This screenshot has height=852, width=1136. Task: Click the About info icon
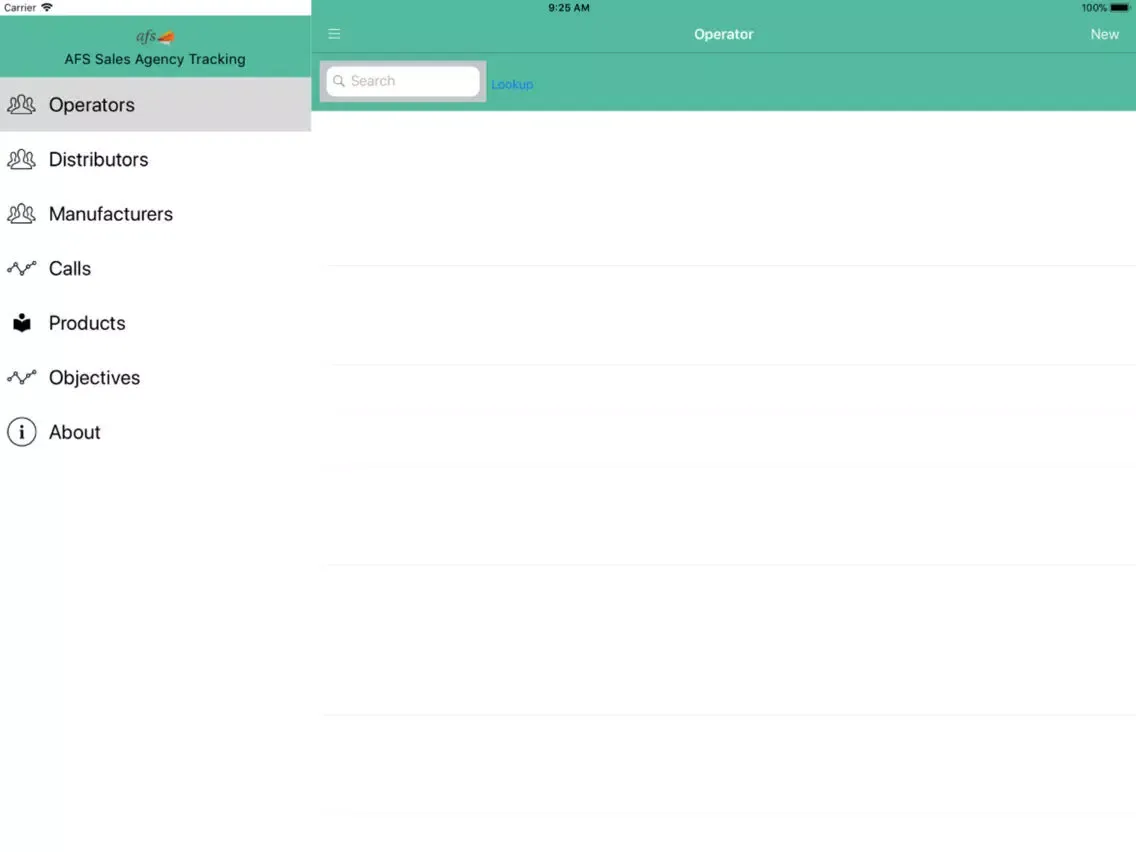point(22,432)
